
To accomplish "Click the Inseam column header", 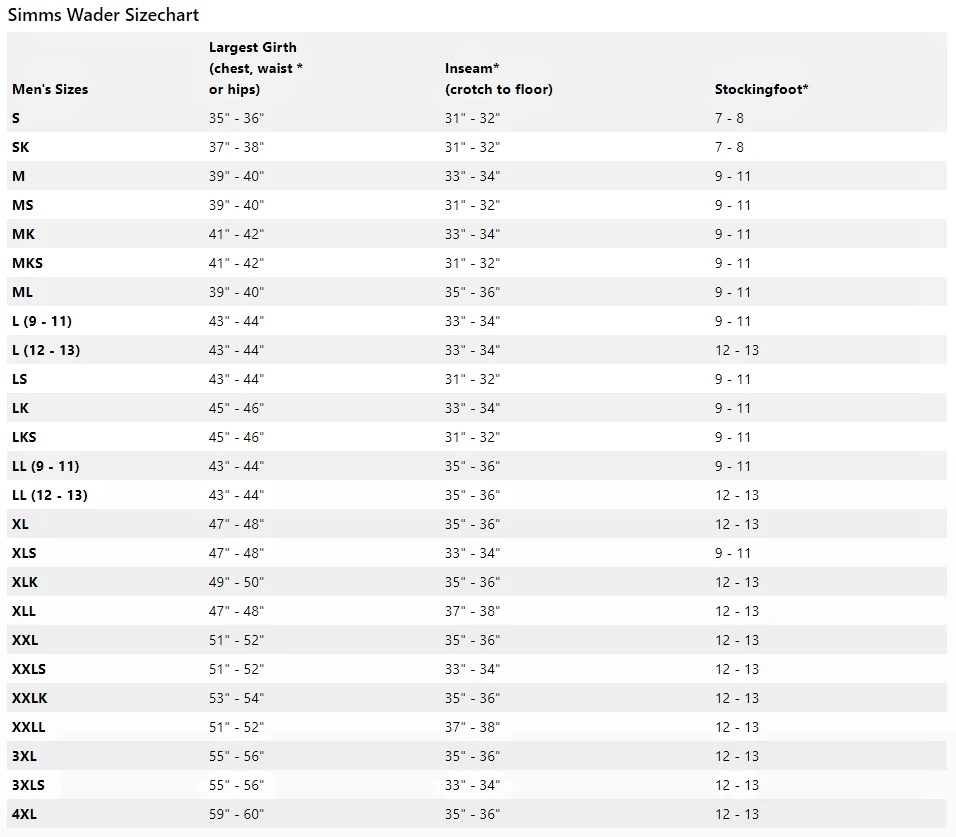I will pos(498,79).
